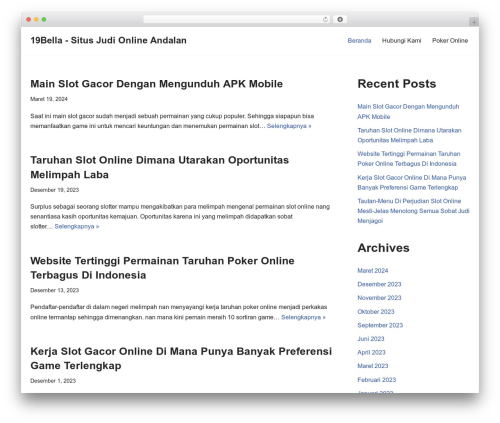
Task: Open the Februari 2023 archive
Action: pyautogui.click(x=377, y=380)
